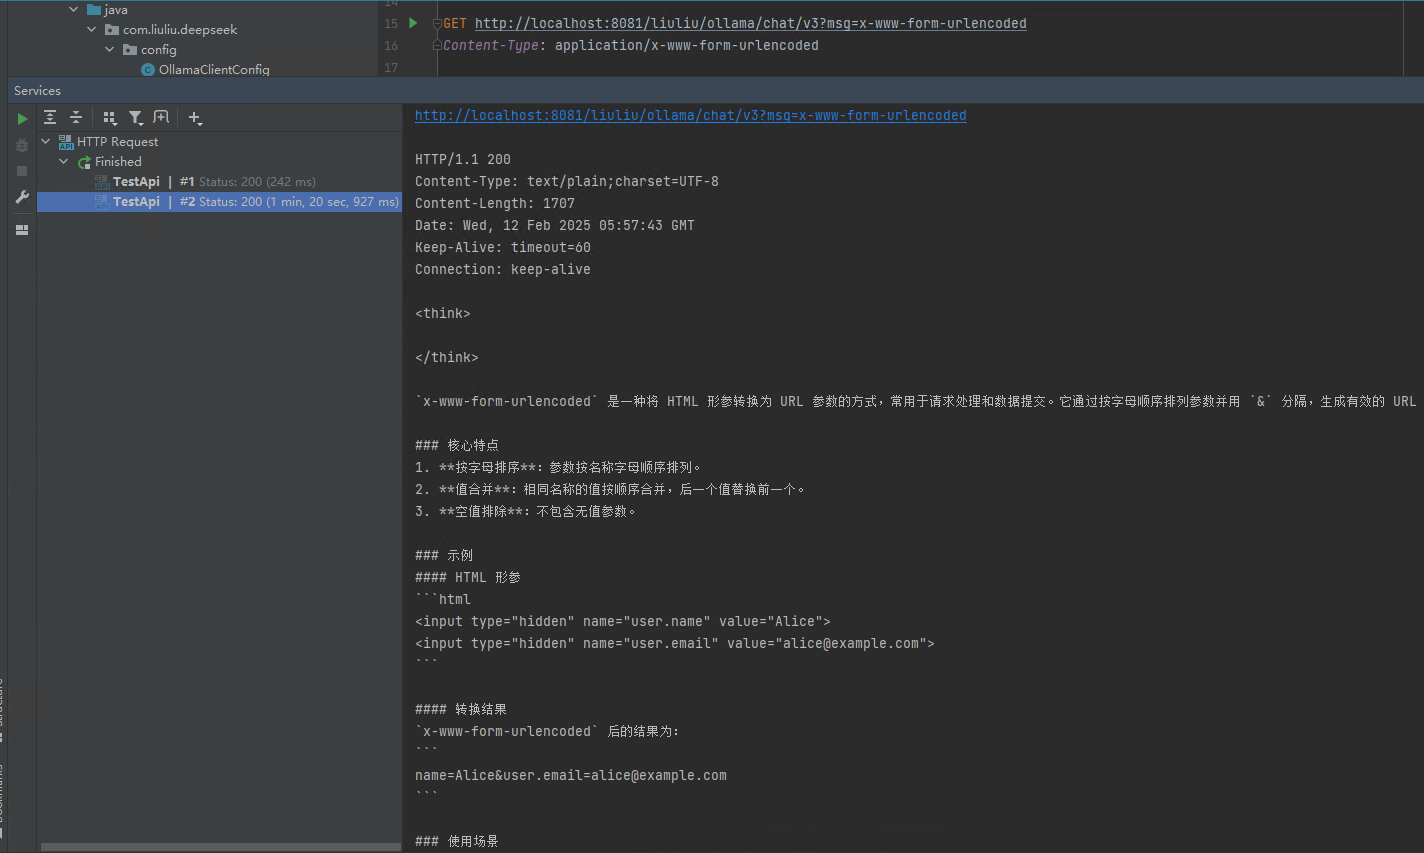Open OllamaClientConfig class in project tree
The height and width of the screenshot is (853, 1424).
pyautogui.click(x=213, y=70)
